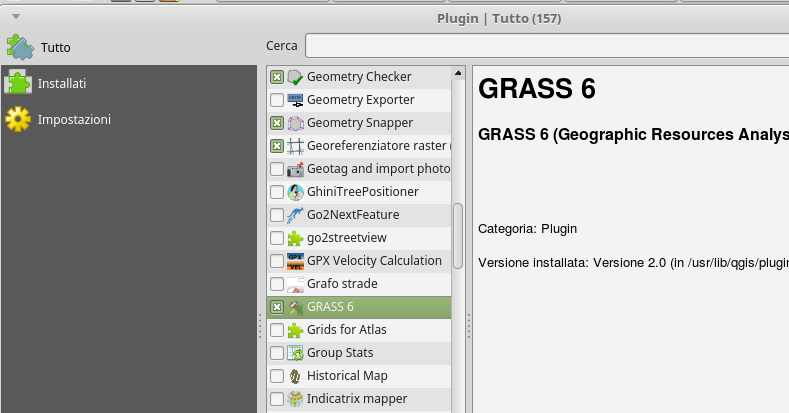Image resolution: width=789 pixels, height=413 pixels.
Task: Check the Group Stats checkbox
Action: (277, 353)
